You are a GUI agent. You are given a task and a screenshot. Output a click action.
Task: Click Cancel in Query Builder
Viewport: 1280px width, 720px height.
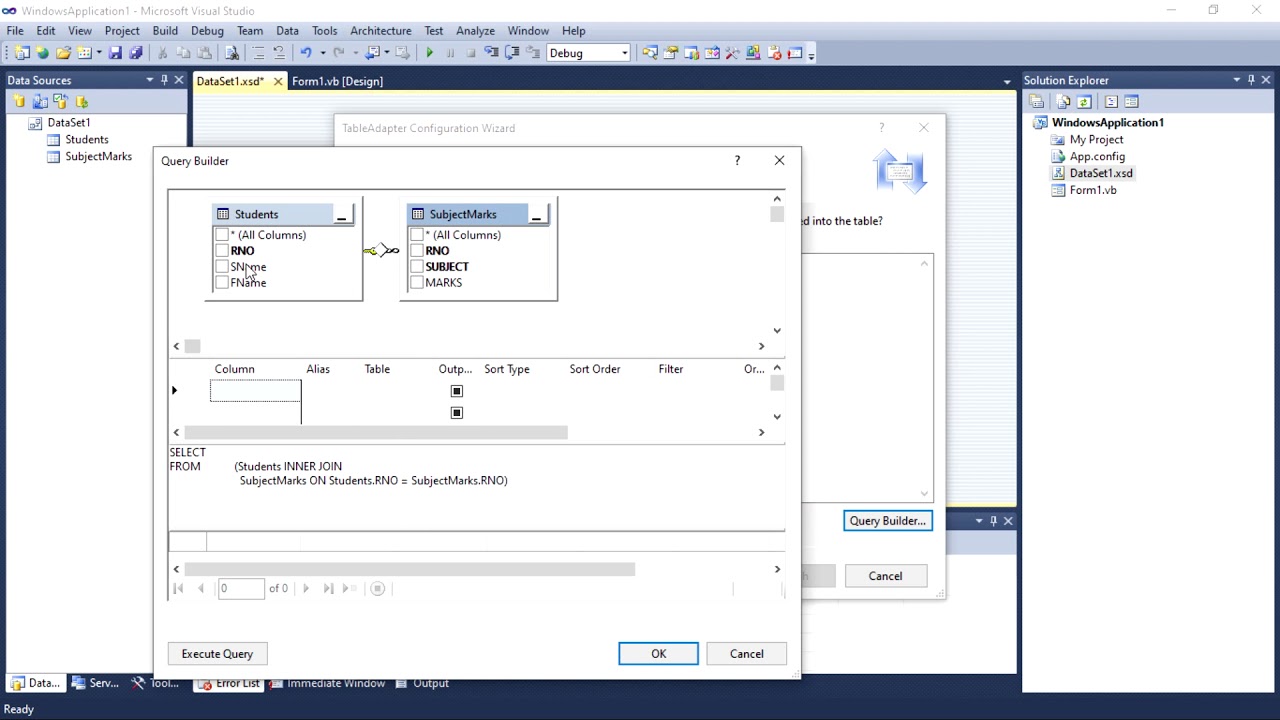(746, 654)
